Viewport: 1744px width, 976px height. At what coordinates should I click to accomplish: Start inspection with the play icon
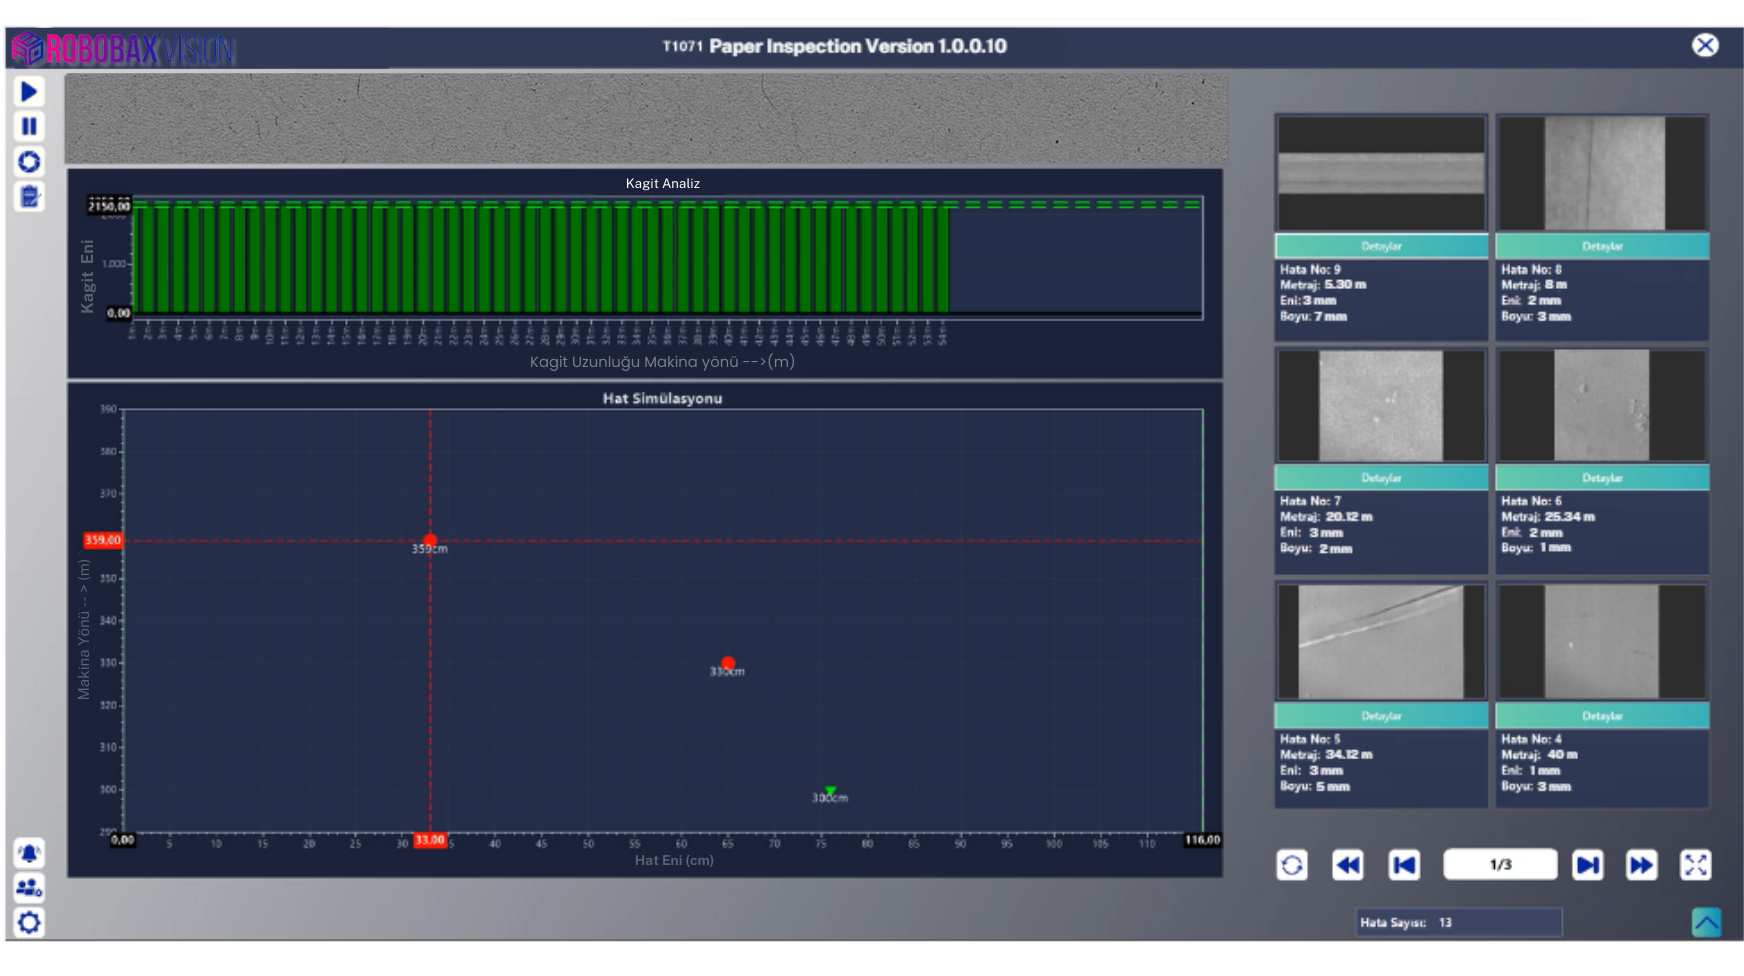tap(29, 92)
